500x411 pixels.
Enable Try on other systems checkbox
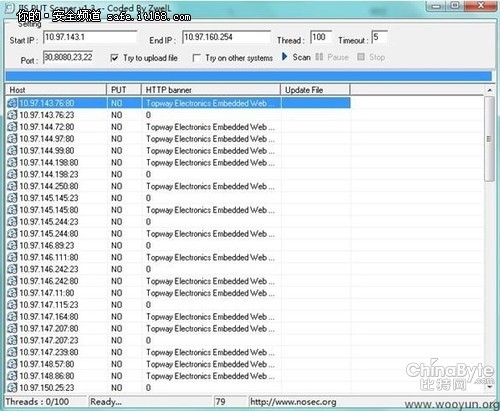coord(196,58)
